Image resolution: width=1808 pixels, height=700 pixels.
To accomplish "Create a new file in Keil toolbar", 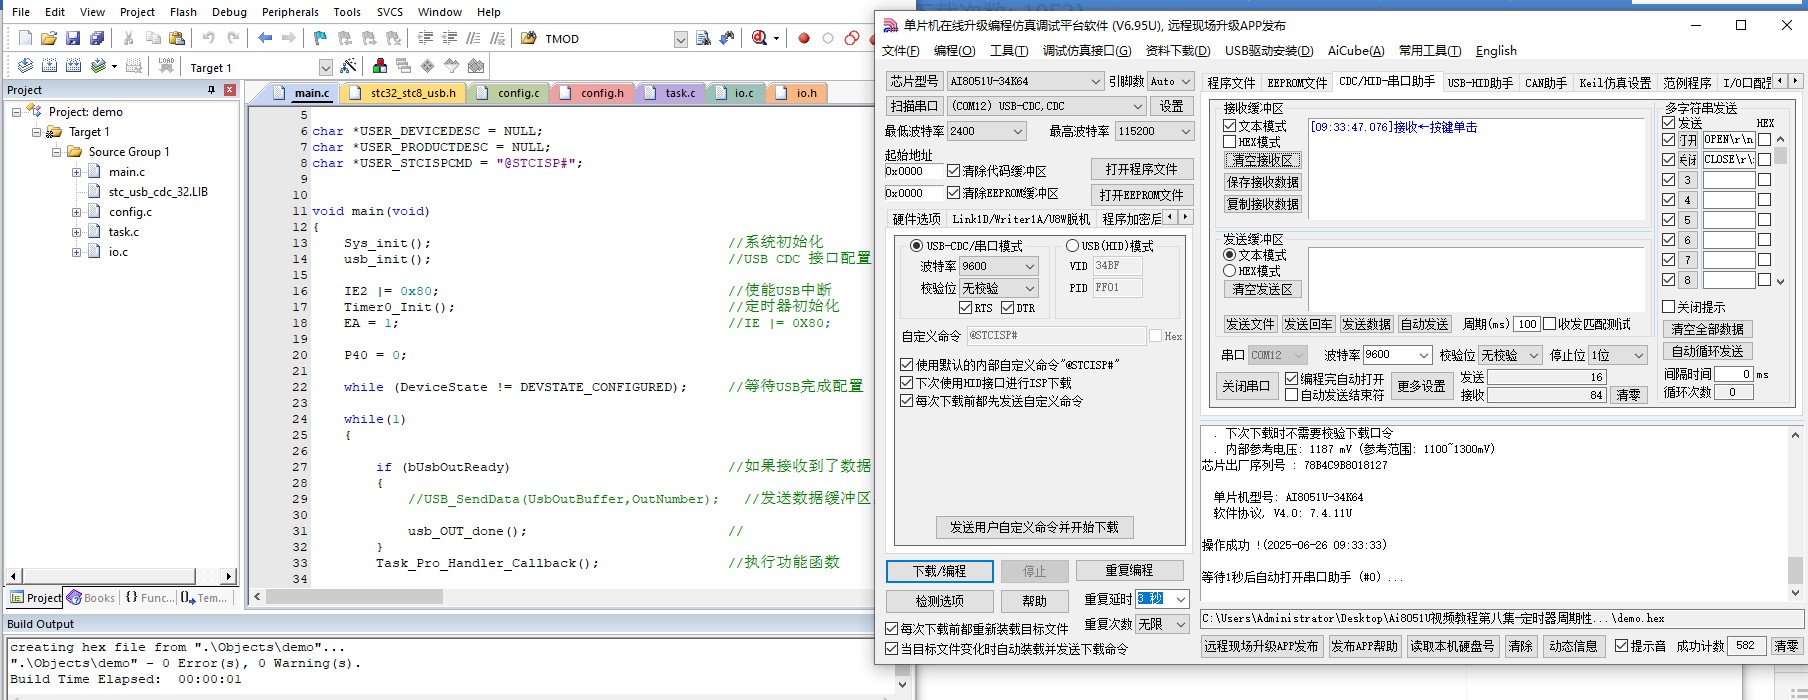I will [25, 38].
